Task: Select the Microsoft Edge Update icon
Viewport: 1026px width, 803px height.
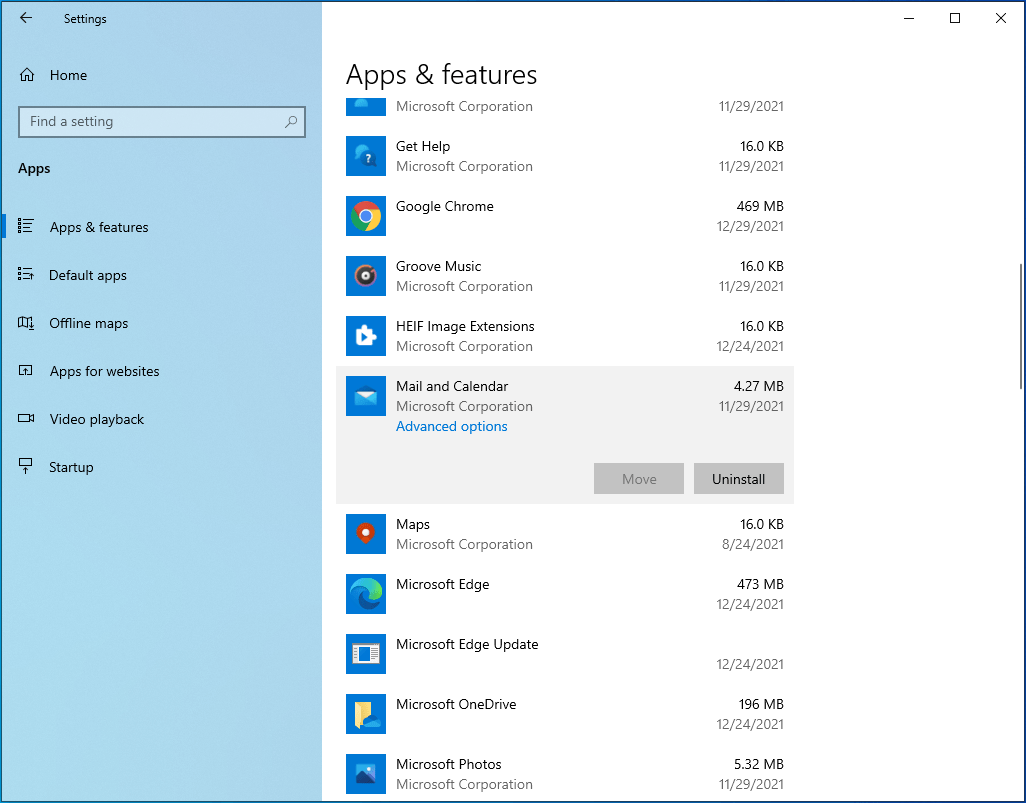Action: (365, 654)
